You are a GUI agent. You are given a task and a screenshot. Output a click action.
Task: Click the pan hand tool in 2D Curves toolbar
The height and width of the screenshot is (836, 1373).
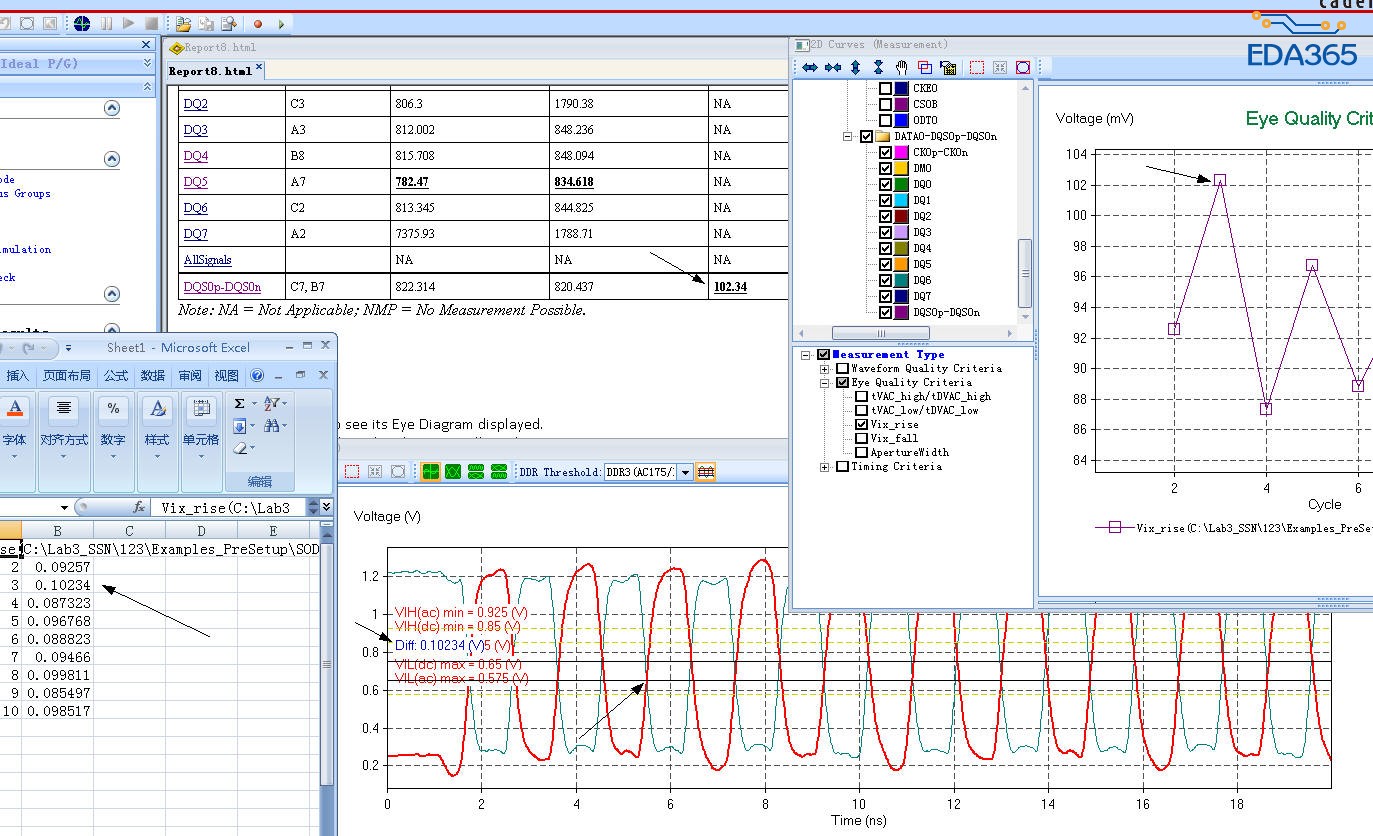coord(901,67)
